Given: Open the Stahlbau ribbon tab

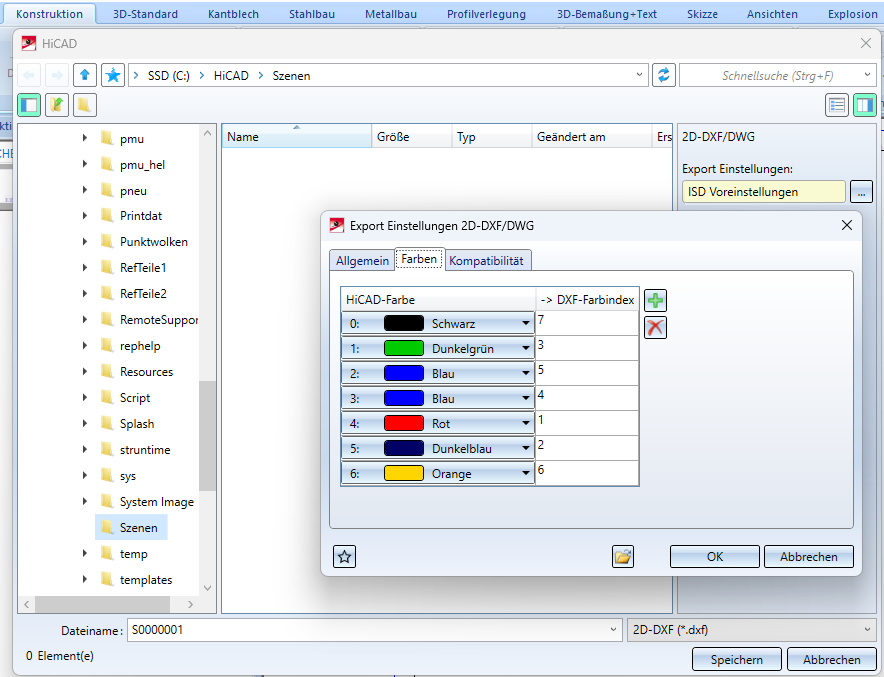Looking at the screenshot, I should tap(312, 14).
